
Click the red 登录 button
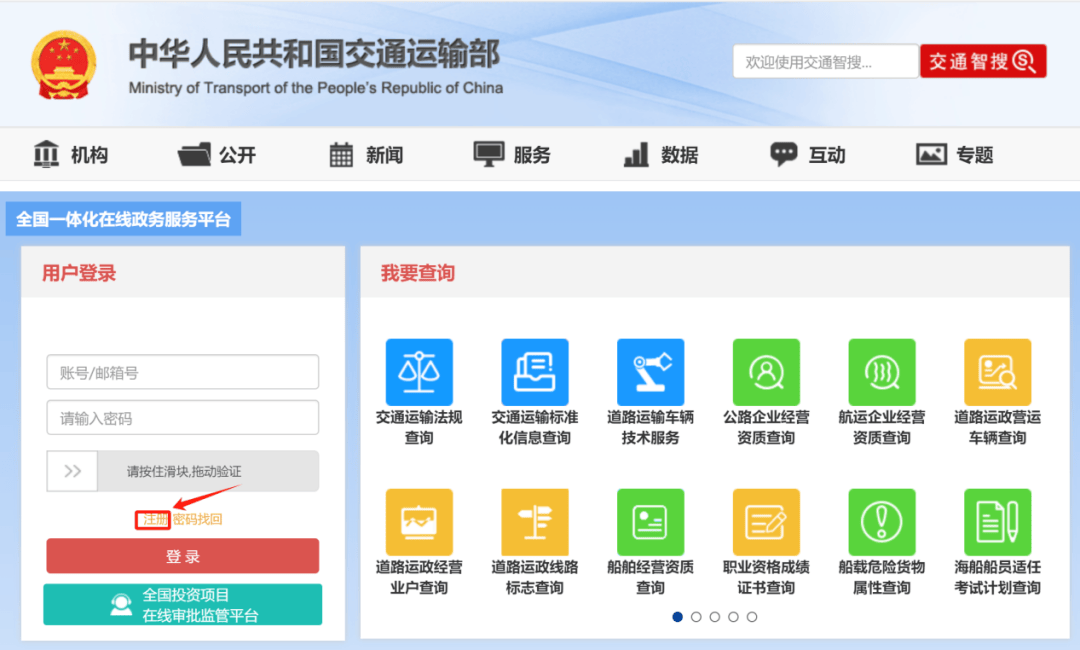click(183, 556)
